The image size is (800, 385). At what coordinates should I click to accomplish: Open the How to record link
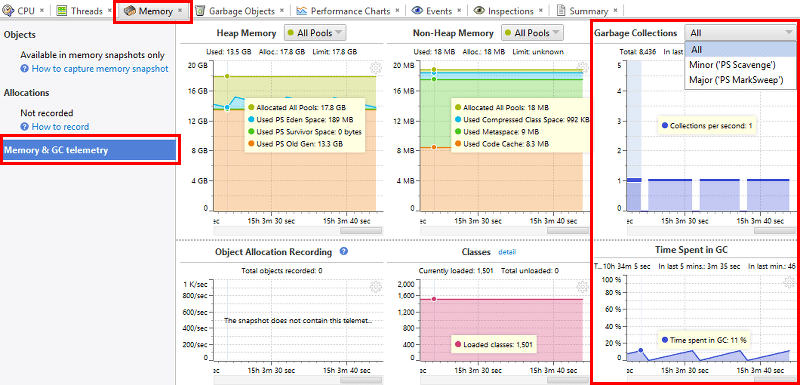pos(60,126)
